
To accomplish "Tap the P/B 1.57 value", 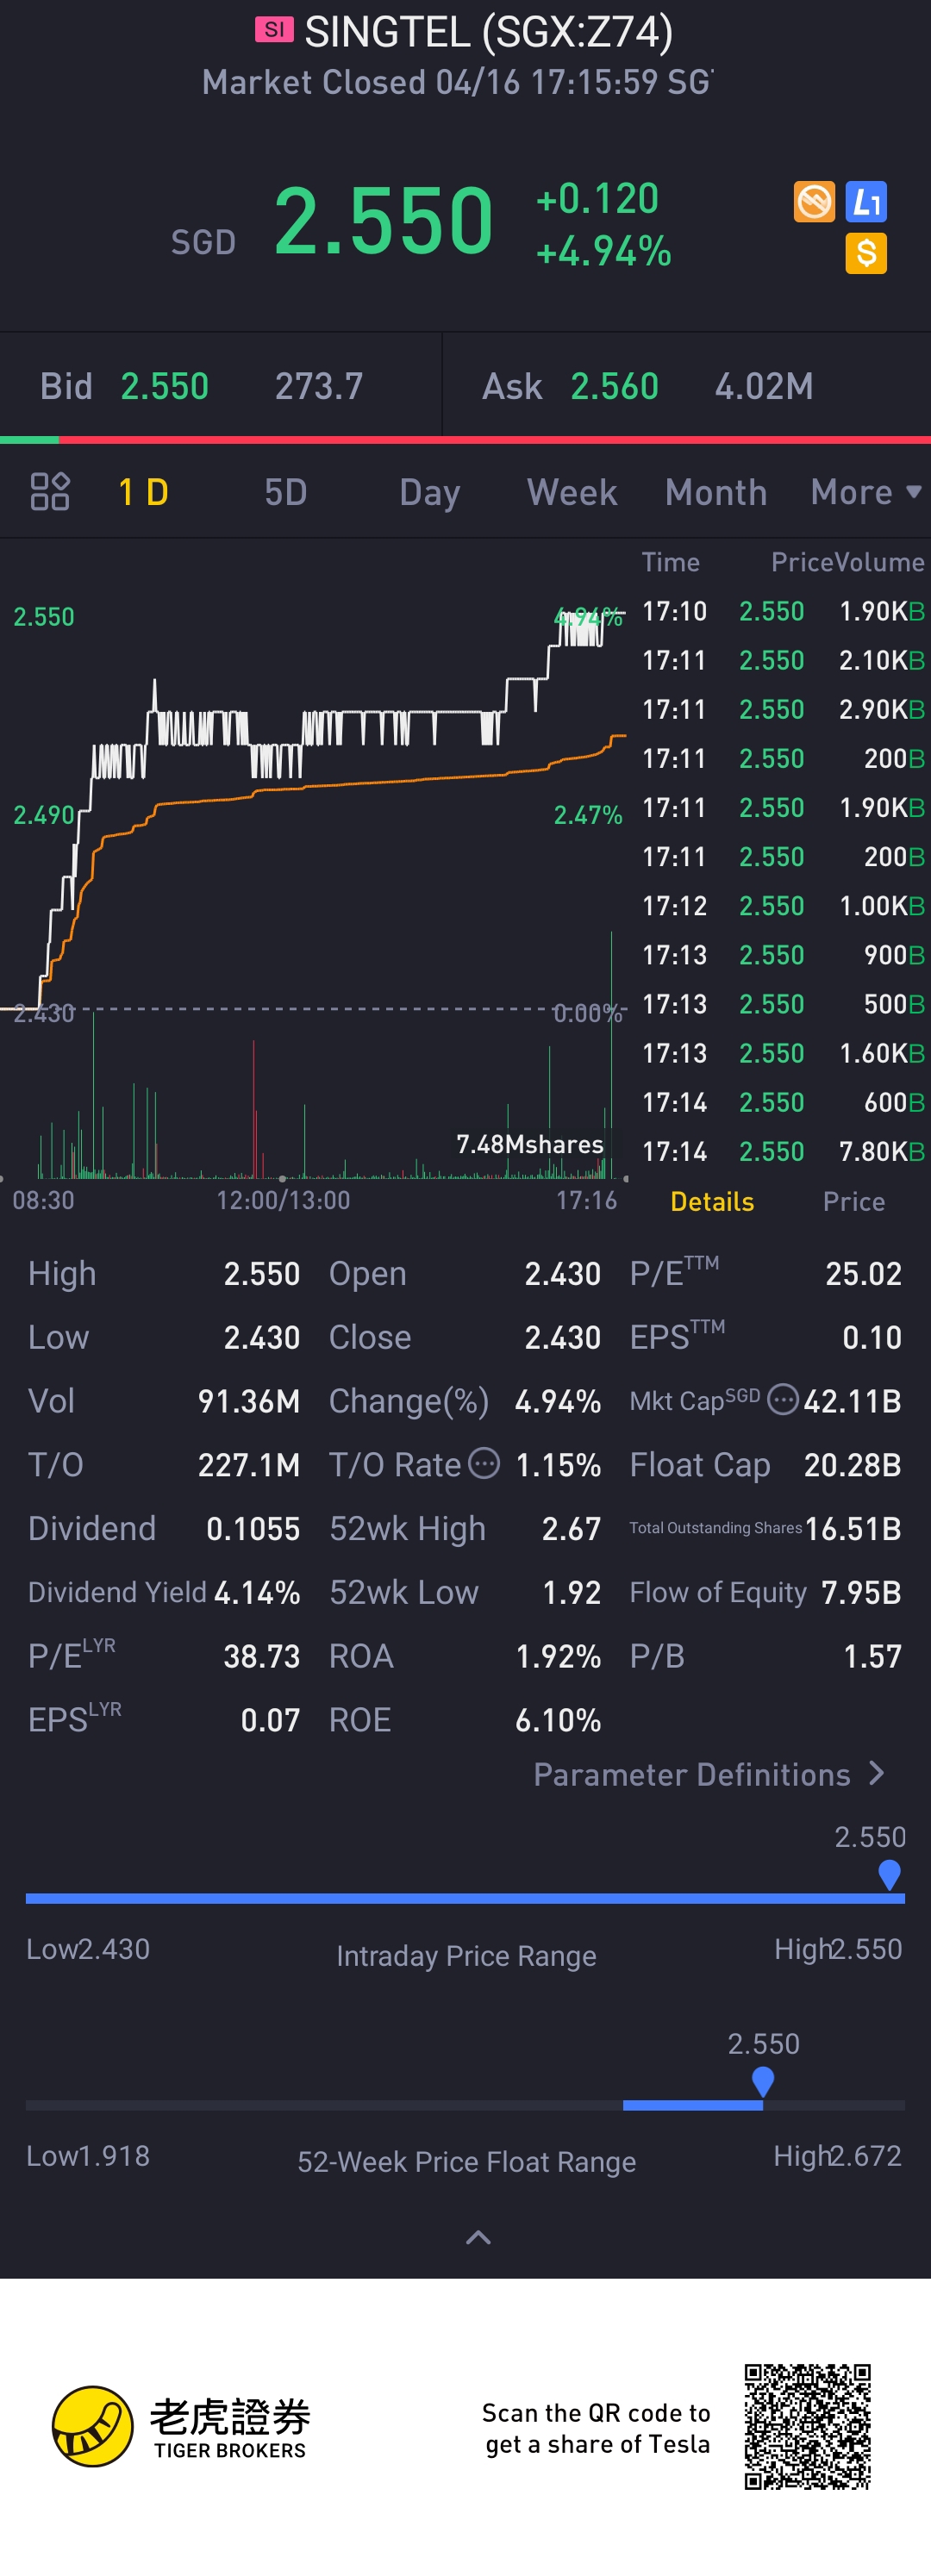I will pyautogui.click(x=872, y=1656).
